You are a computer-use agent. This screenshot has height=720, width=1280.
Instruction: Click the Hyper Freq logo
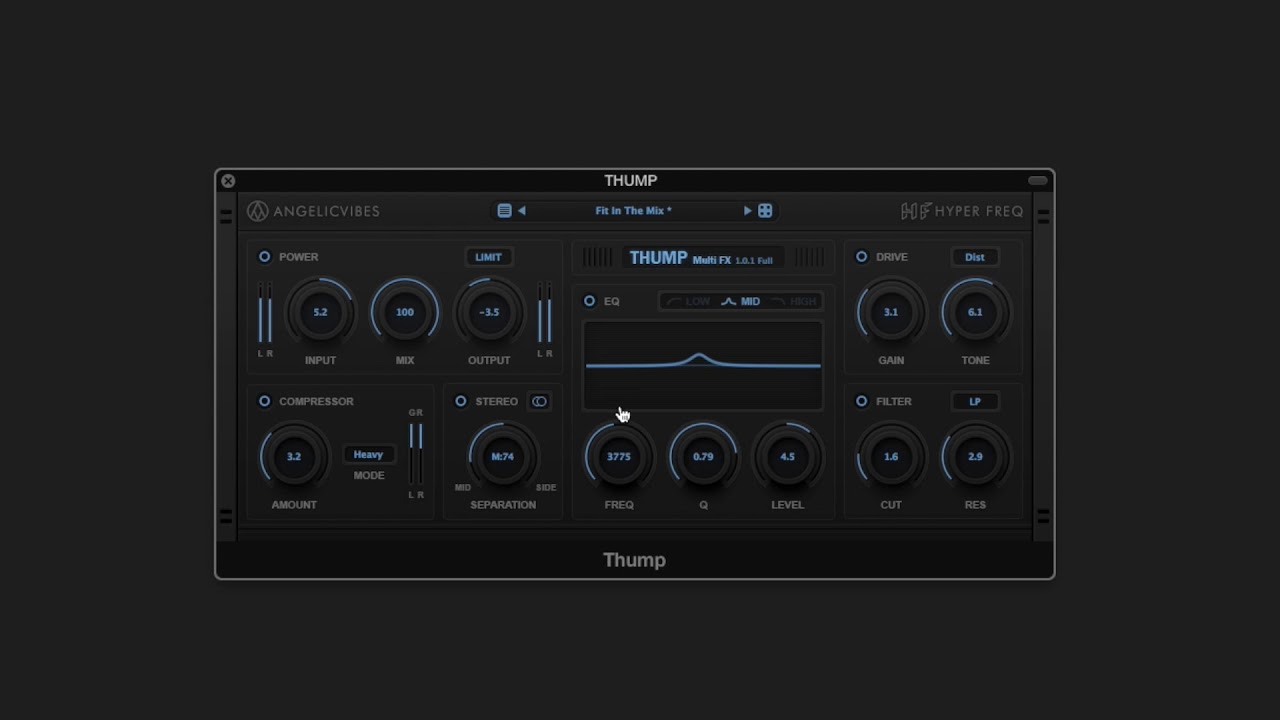[962, 211]
